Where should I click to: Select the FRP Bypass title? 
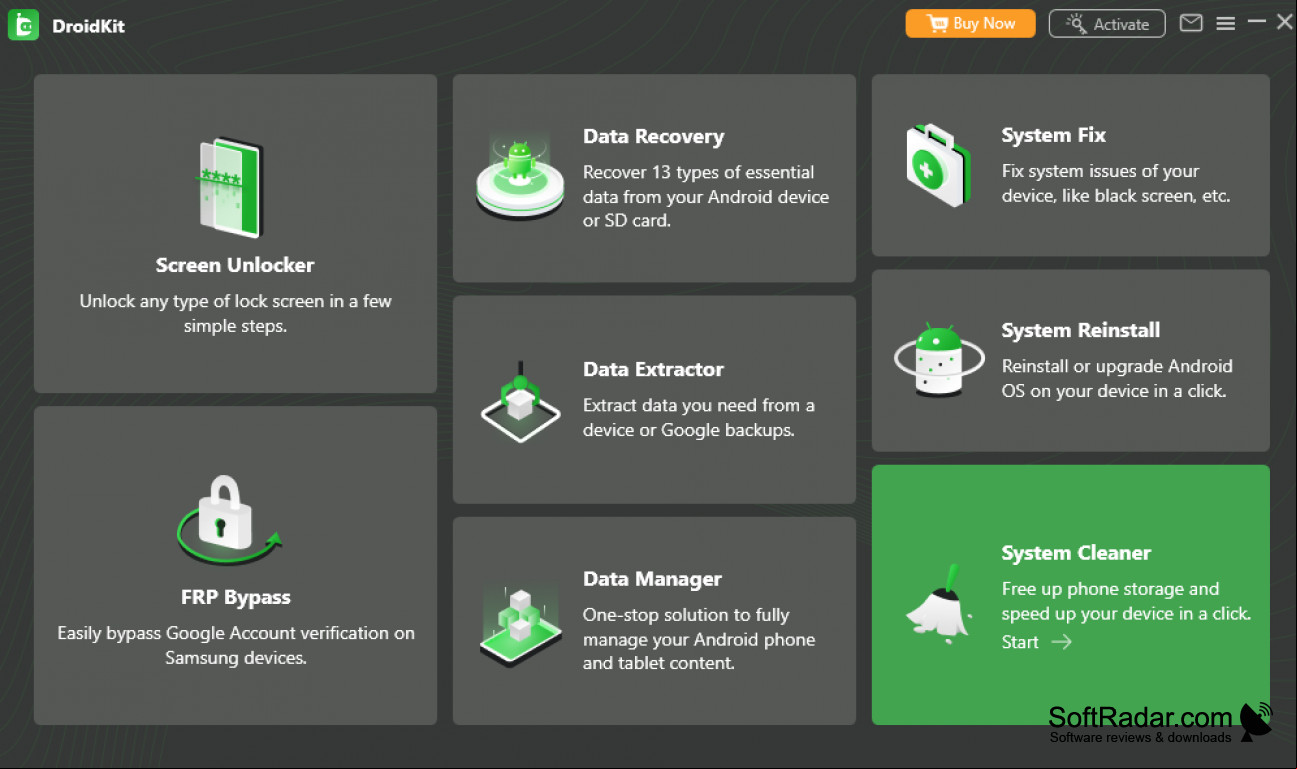tap(236, 597)
